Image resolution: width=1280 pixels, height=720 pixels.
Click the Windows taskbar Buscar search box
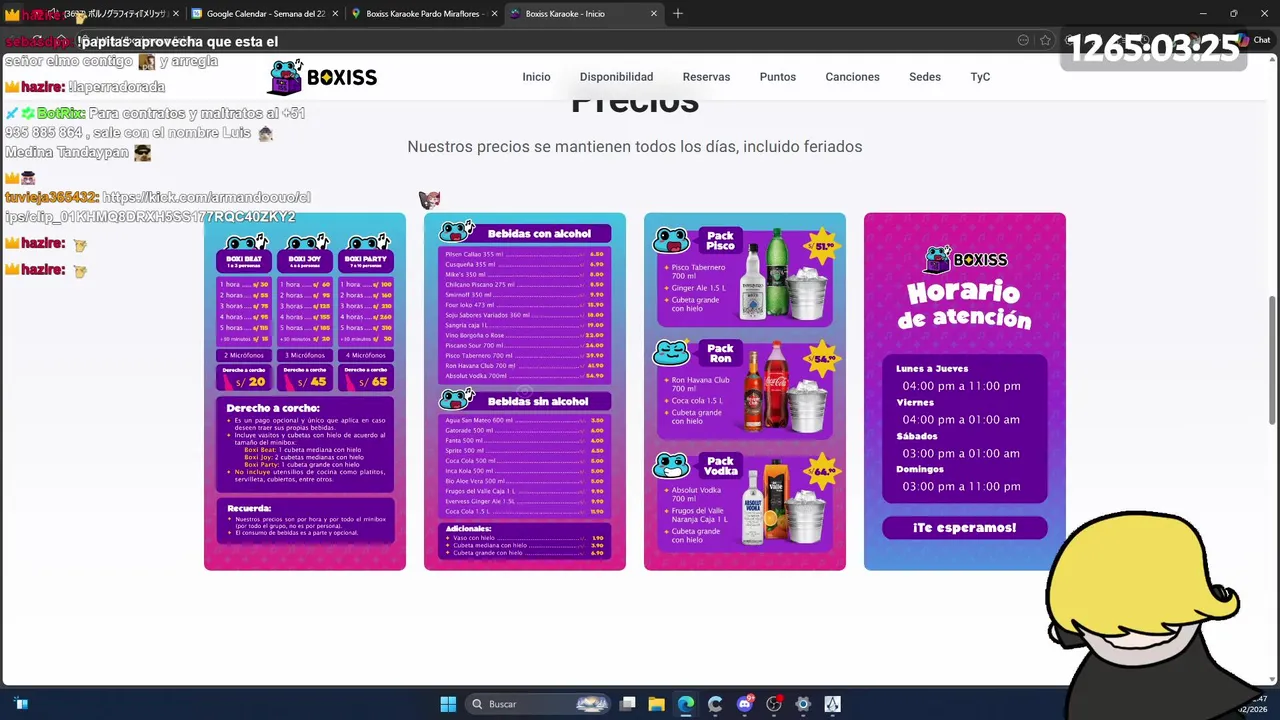538,704
